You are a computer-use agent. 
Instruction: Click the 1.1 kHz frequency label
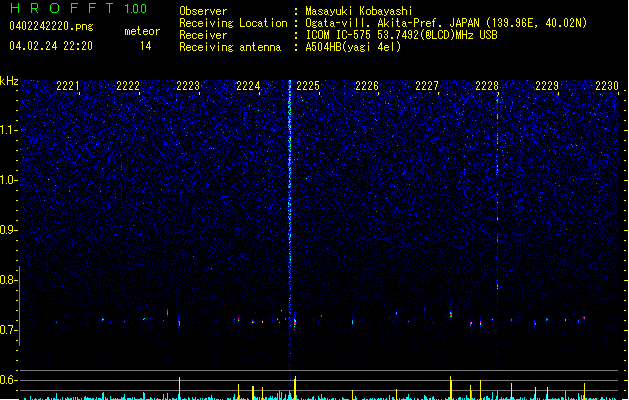pos(9,130)
